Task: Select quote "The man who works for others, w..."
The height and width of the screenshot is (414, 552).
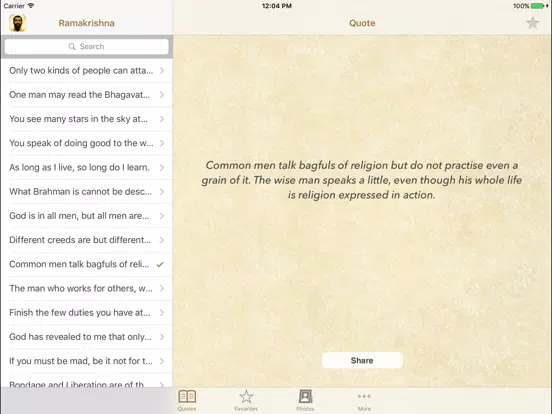Action: coord(87,288)
